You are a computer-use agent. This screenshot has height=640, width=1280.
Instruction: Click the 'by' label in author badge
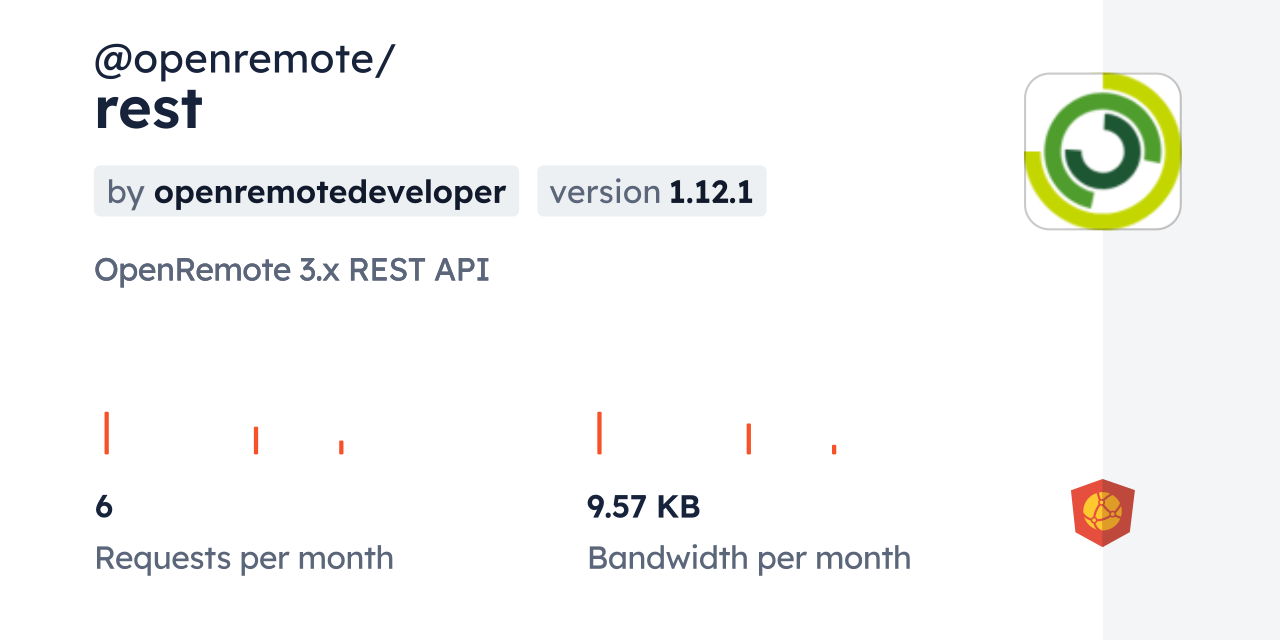click(126, 192)
